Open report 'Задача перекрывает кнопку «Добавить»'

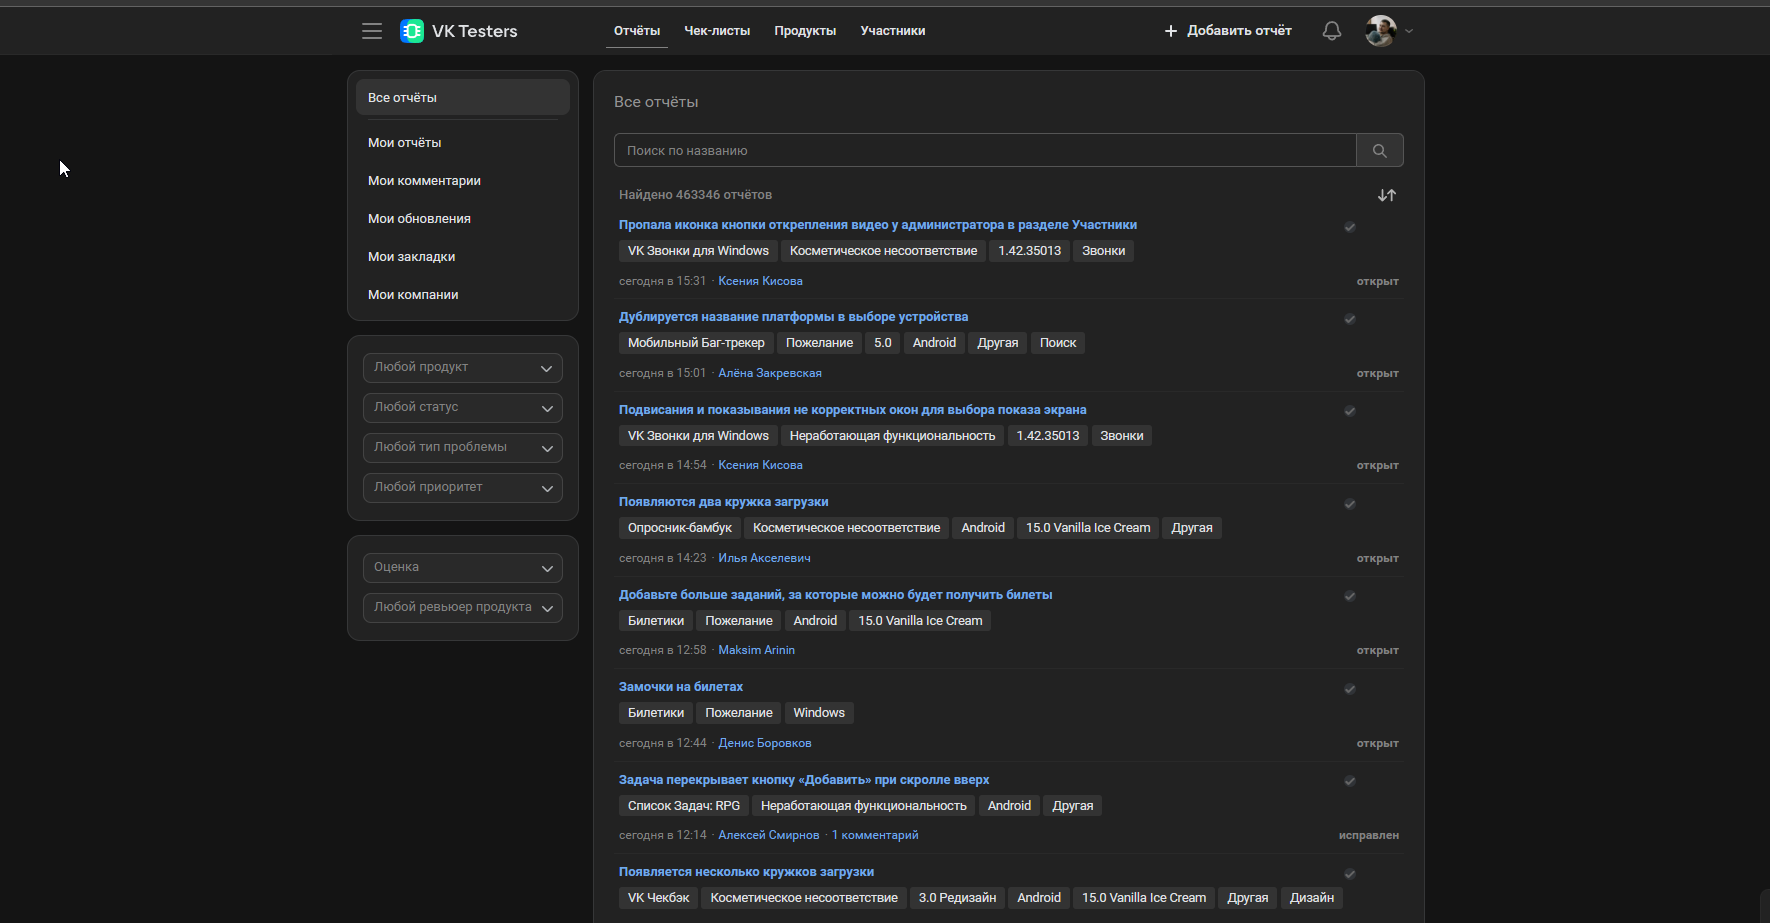click(804, 780)
